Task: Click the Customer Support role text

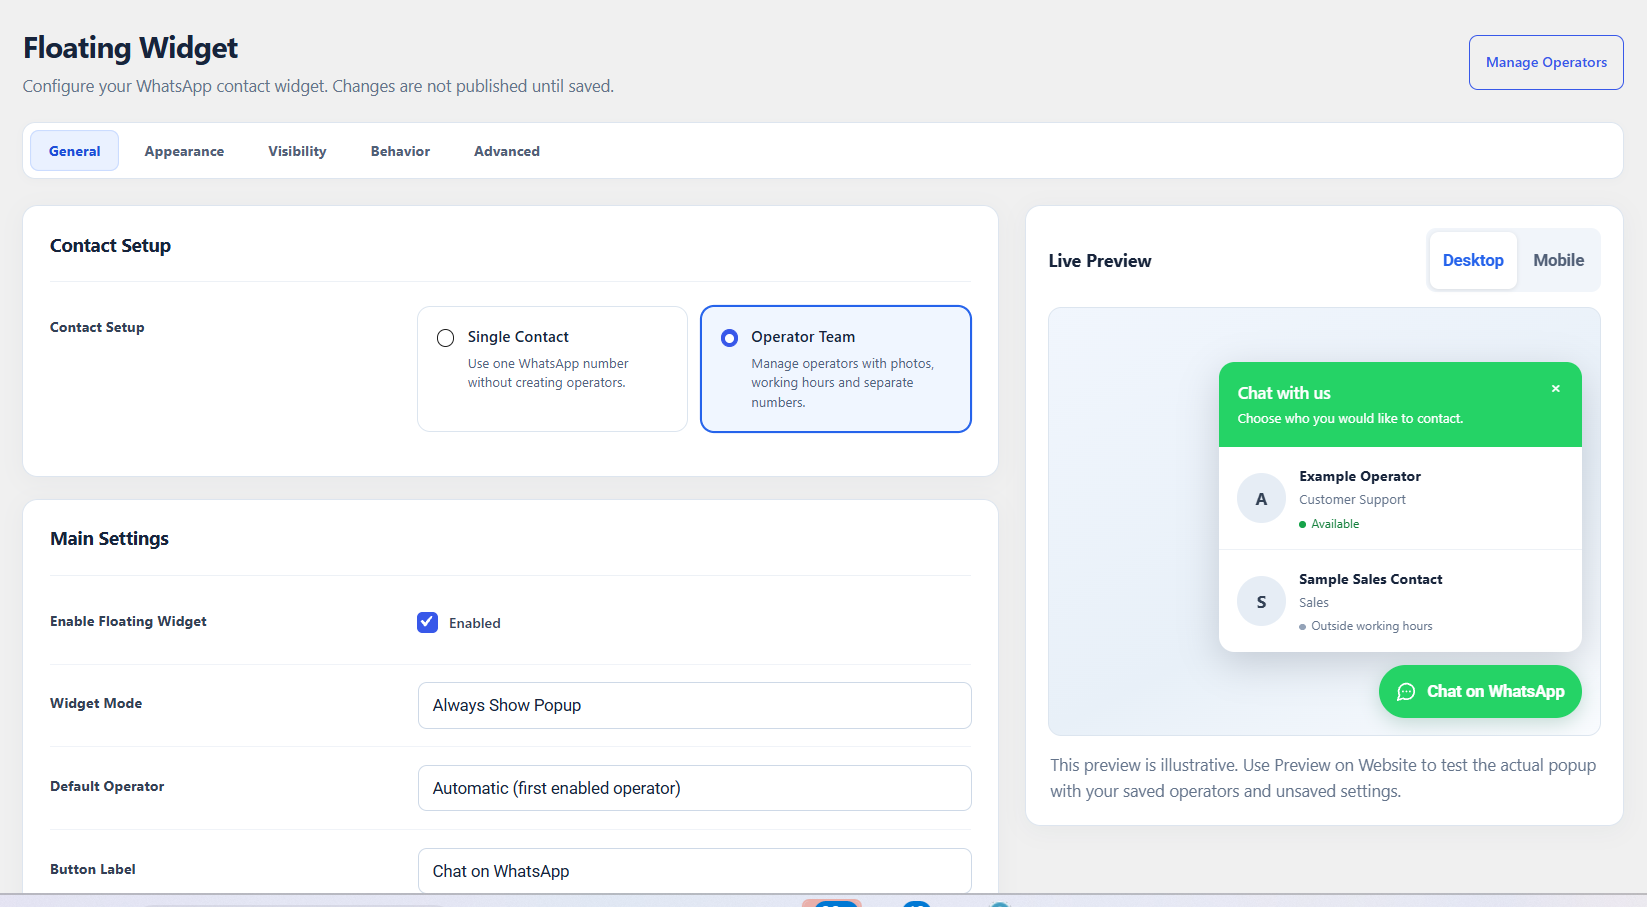Action: coord(1352,500)
